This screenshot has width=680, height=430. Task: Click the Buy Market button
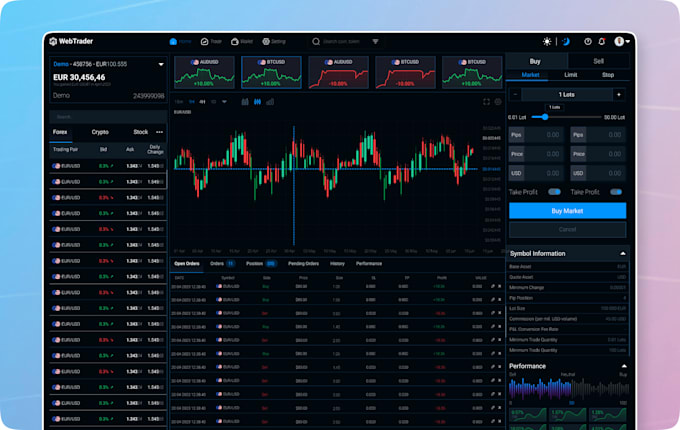[x=567, y=211]
